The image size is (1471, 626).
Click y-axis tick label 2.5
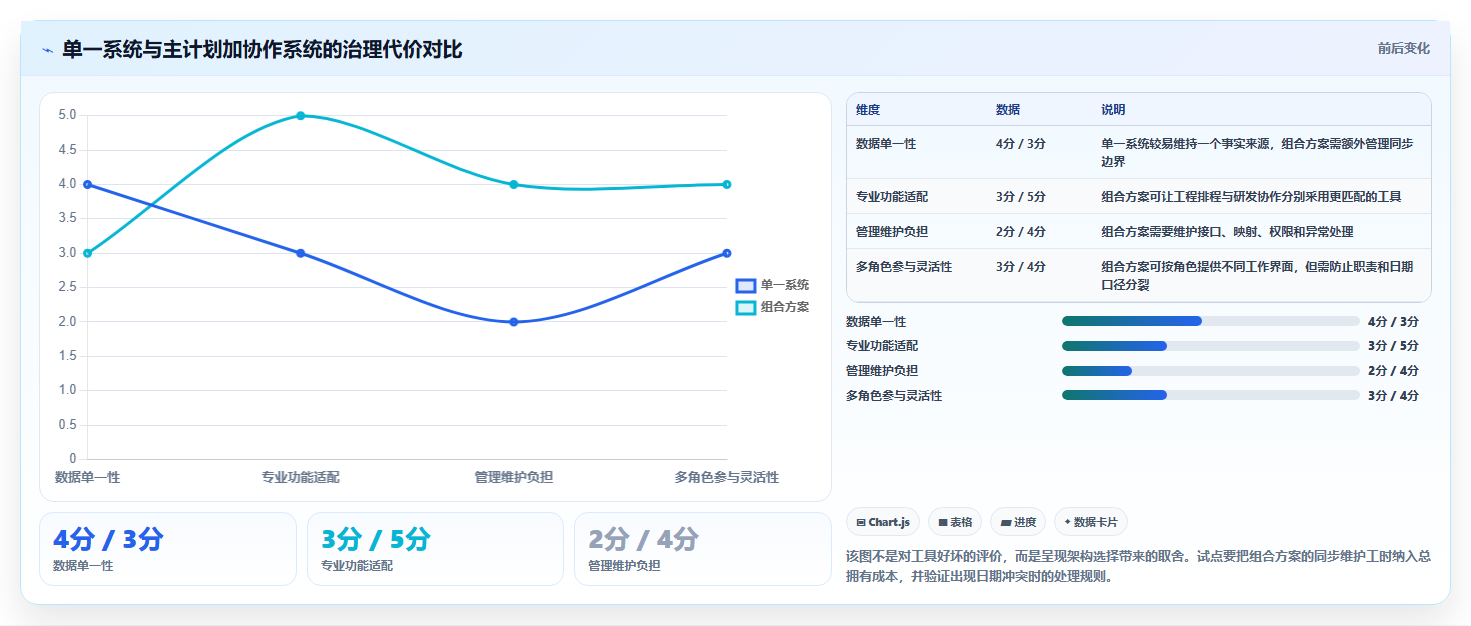point(68,287)
